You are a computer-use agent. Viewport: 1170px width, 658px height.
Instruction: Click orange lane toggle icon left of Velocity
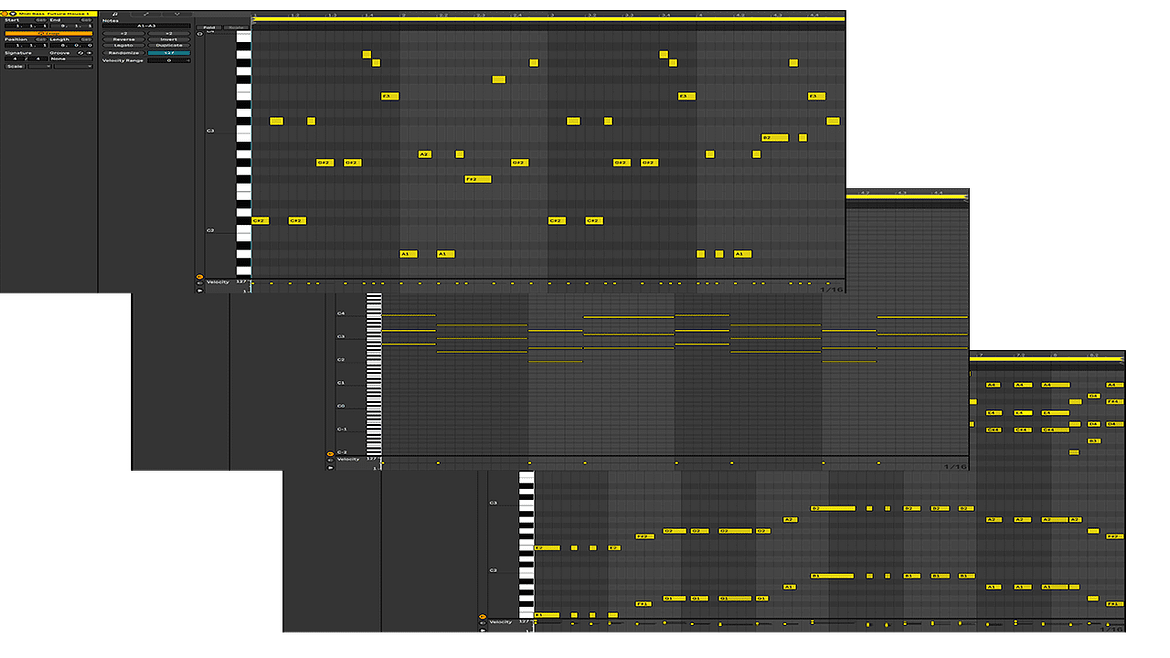tap(199, 277)
